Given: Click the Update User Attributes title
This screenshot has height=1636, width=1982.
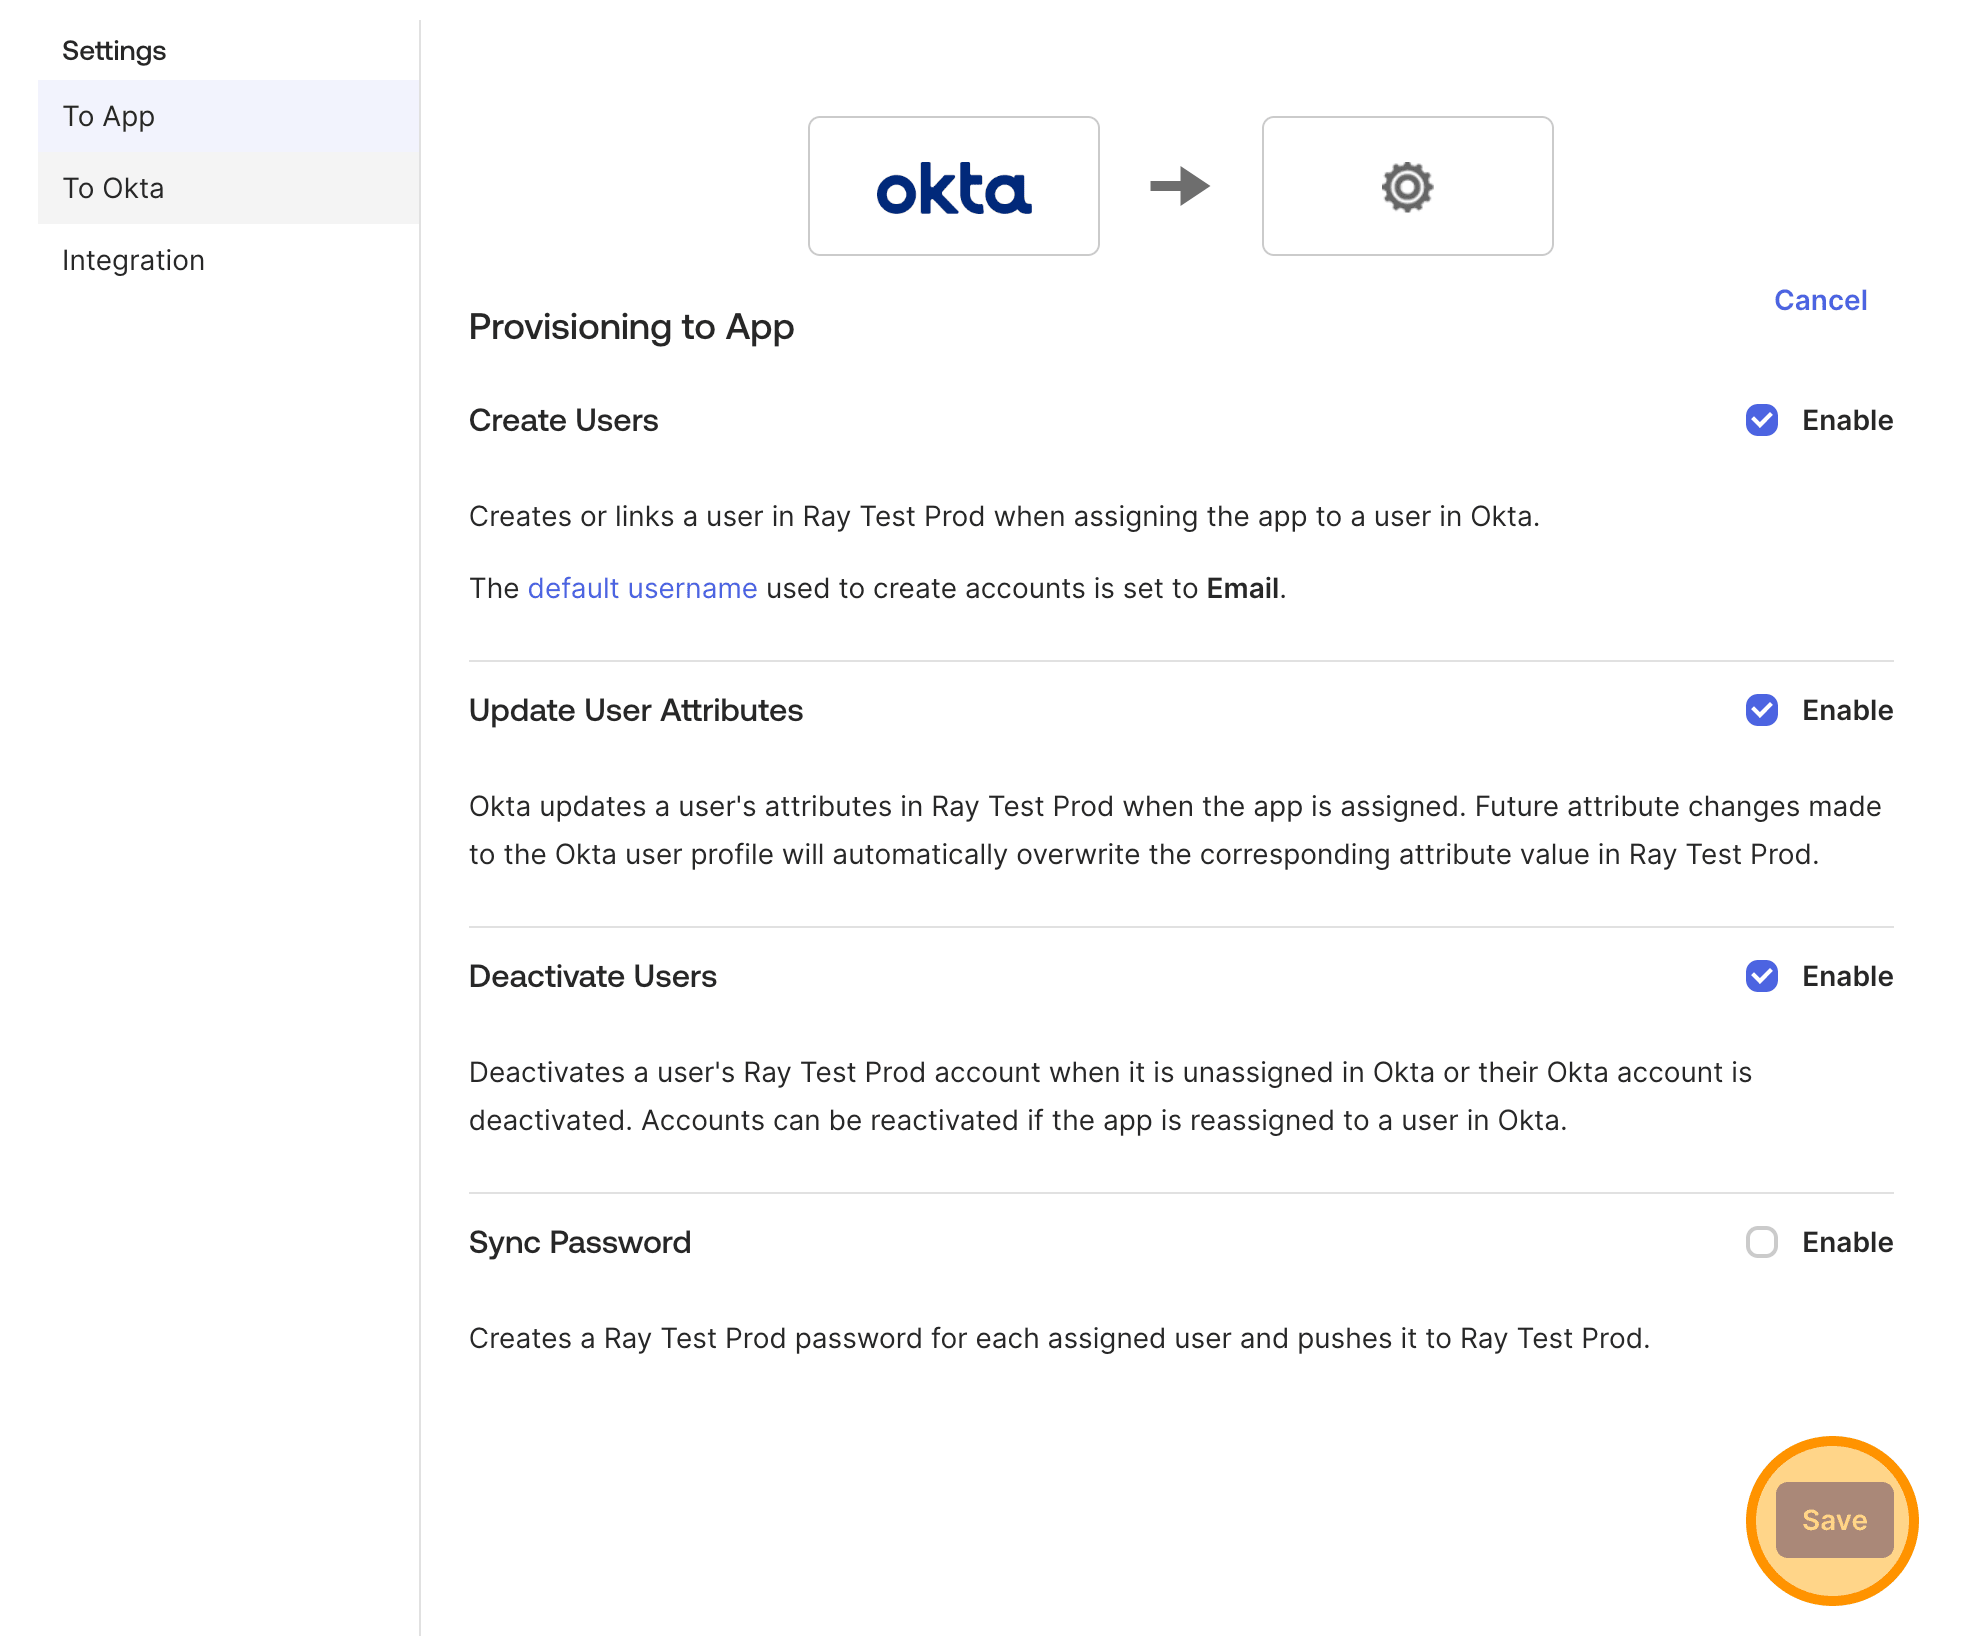Looking at the screenshot, I should 635,710.
